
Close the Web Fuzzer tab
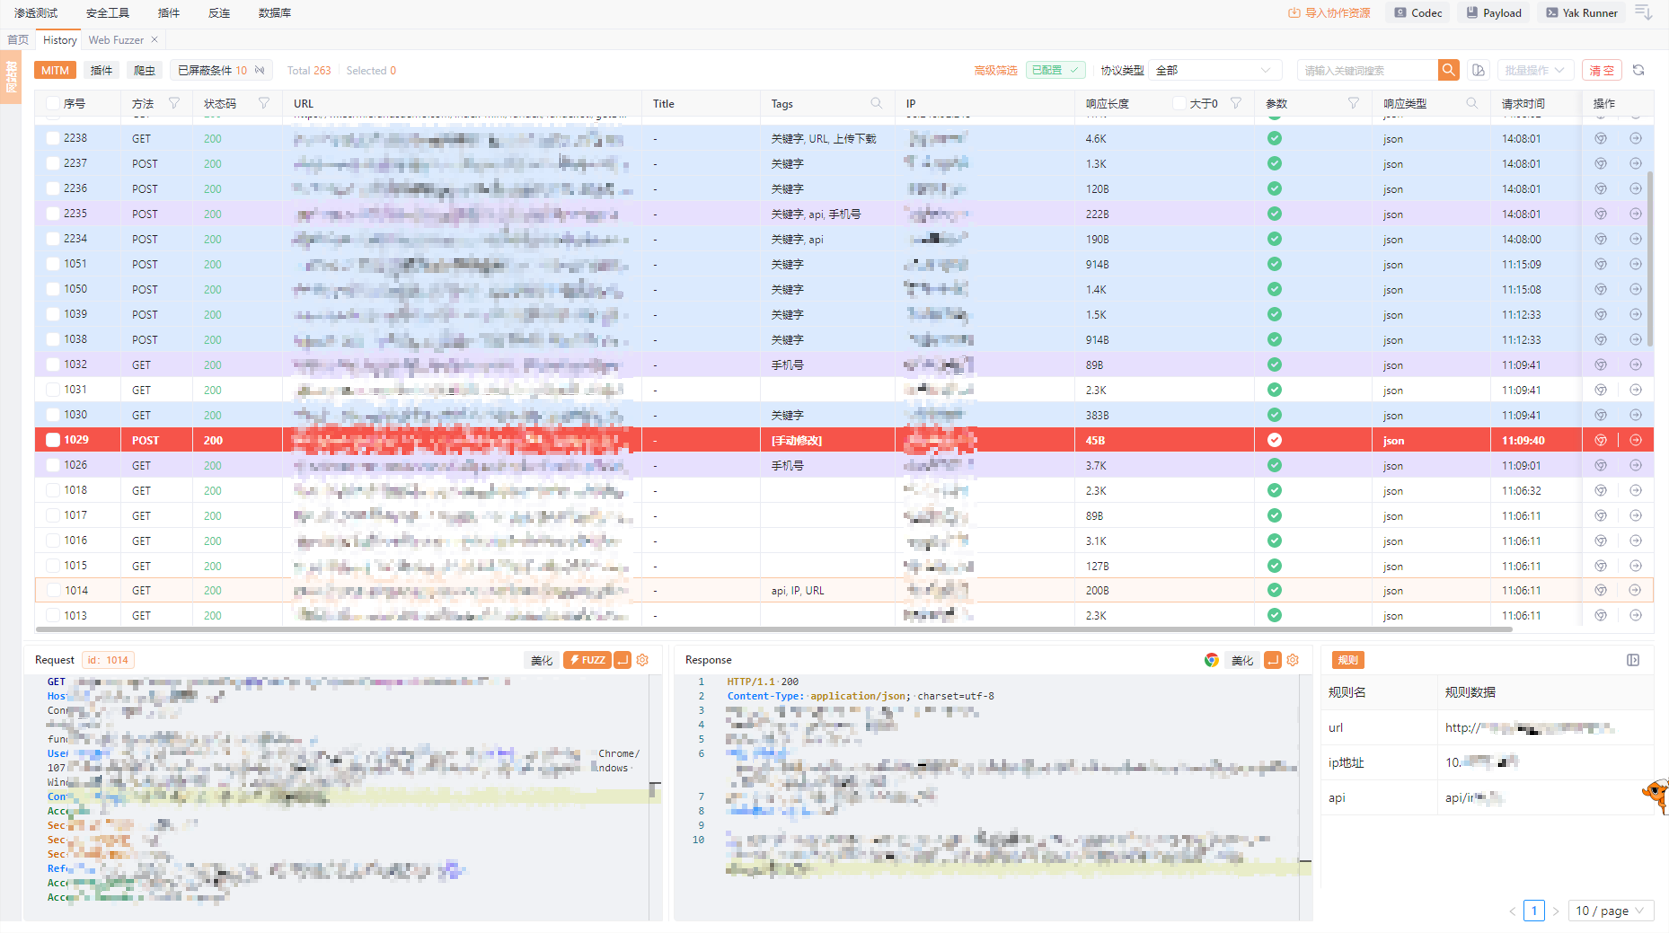[154, 40]
